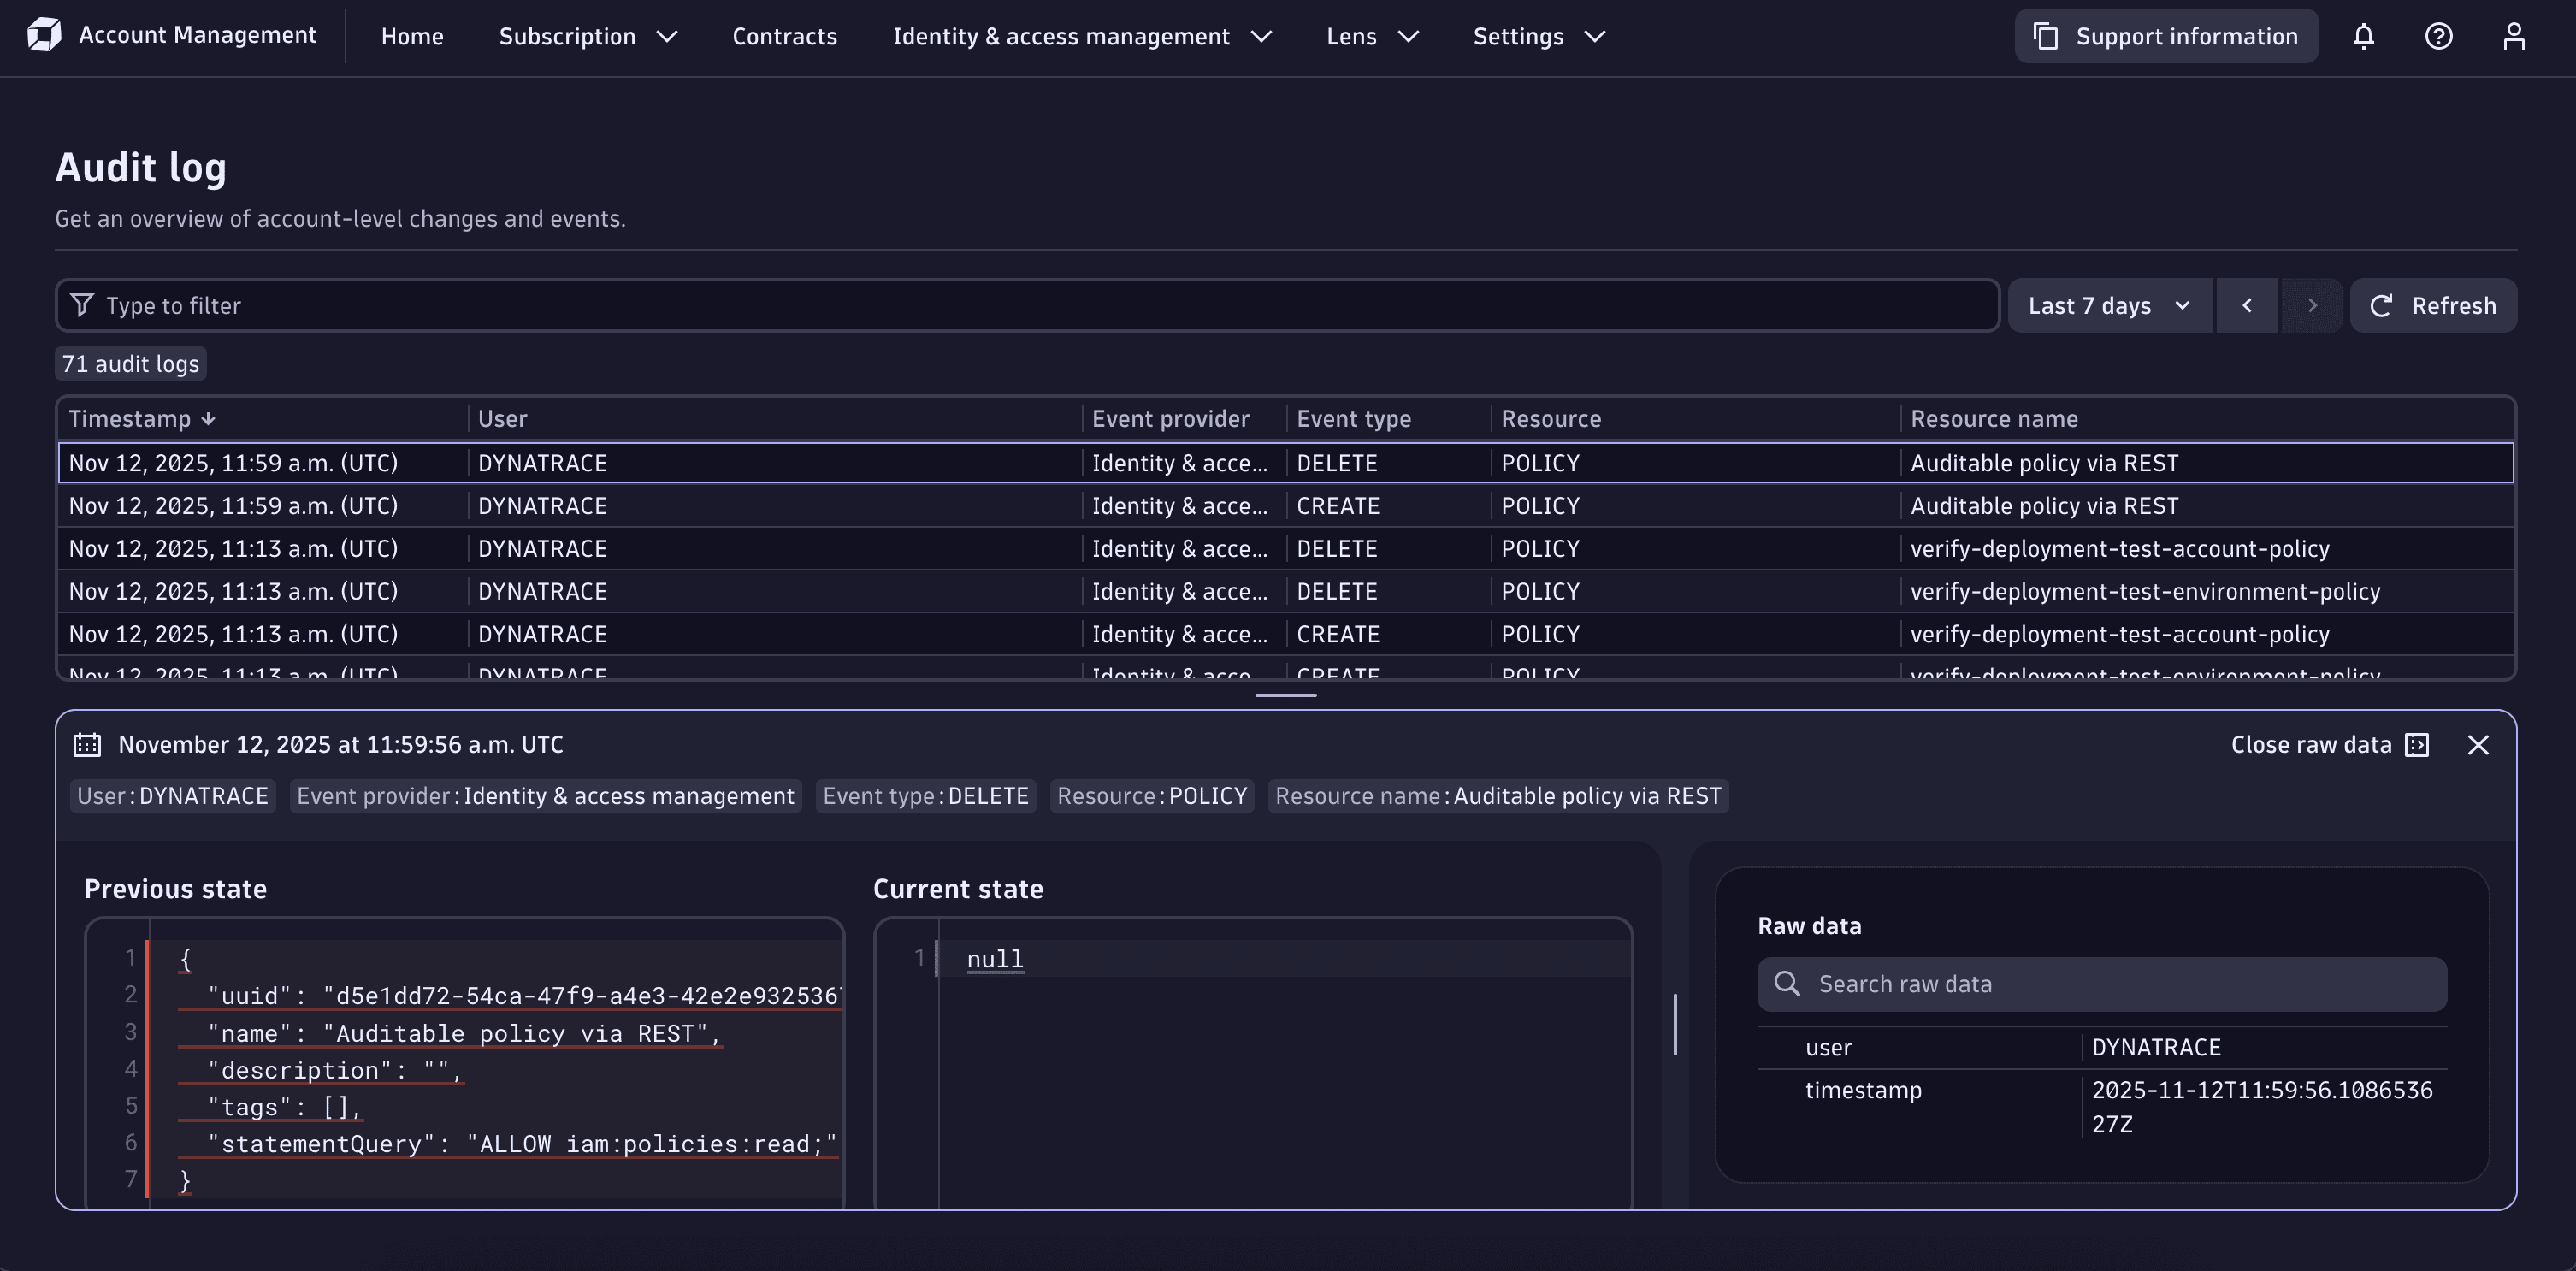The height and width of the screenshot is (1271, 2576).
Task: Click the Dynatrace logo
Action: 42,34
